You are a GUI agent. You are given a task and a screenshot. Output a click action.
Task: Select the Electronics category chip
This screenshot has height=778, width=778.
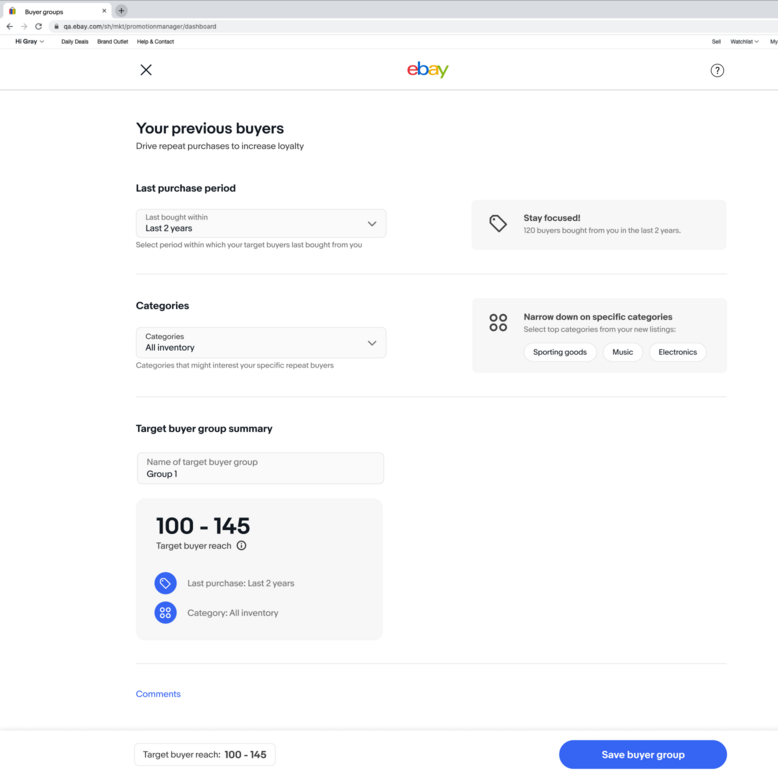(x=677, y=352)
